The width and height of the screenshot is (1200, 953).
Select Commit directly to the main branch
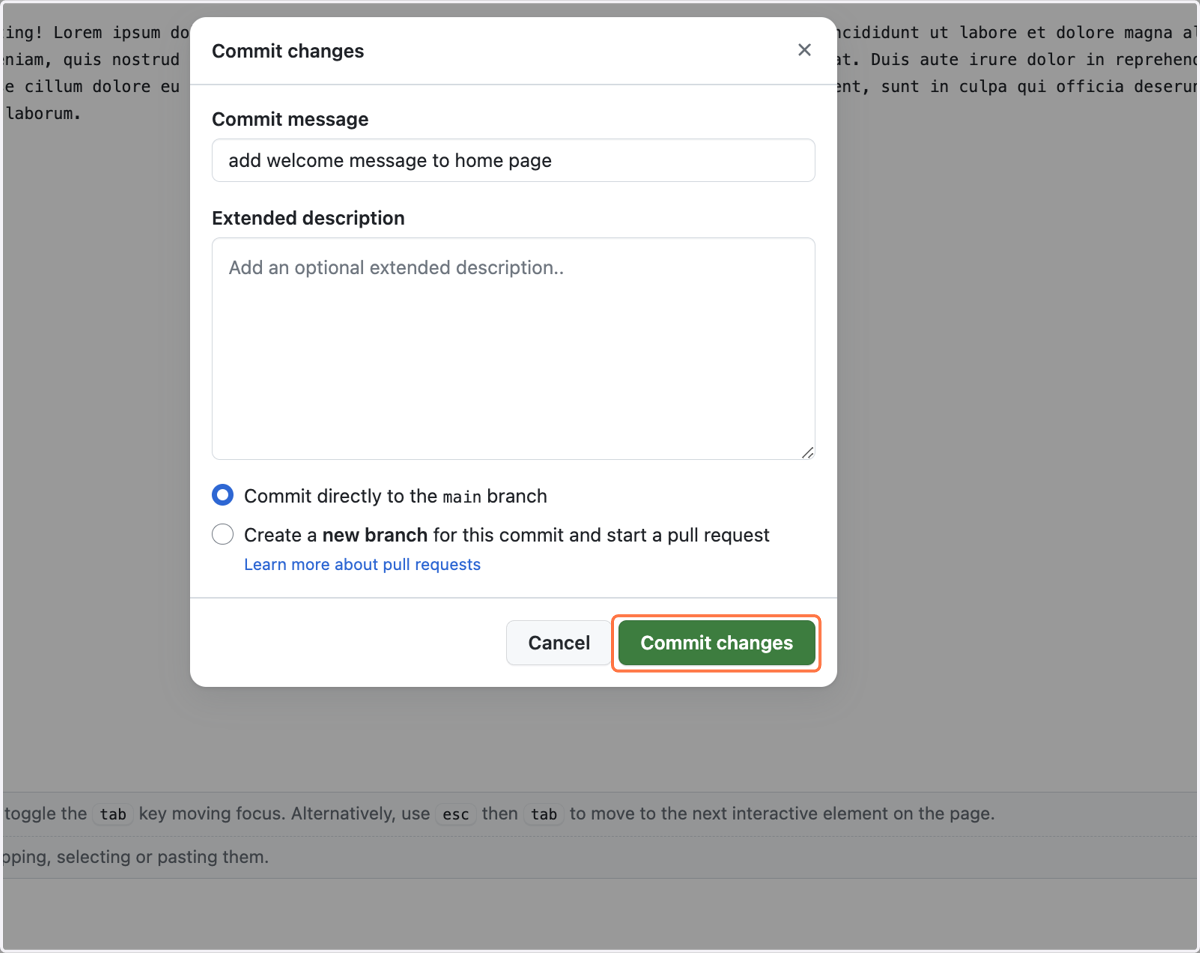(223, 495)
